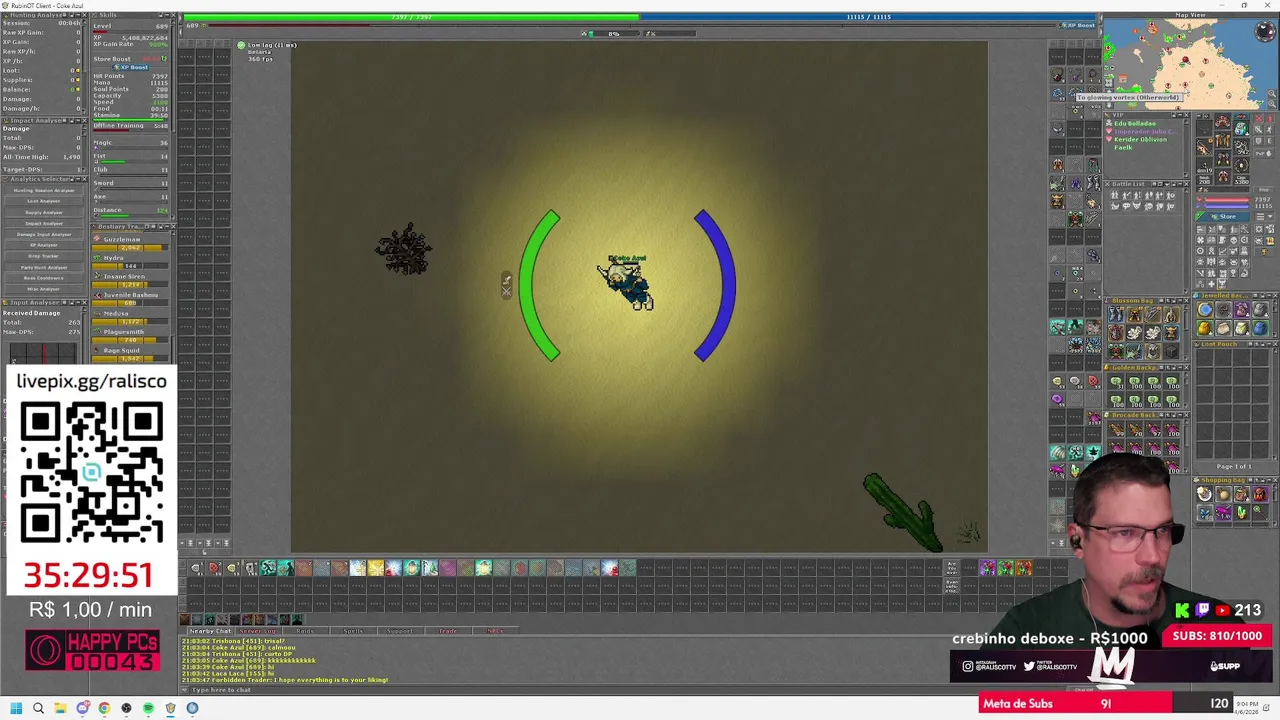Switch to the Support chat tab
The width and height of the screenshot is (1280, 720).
point(400,631)
